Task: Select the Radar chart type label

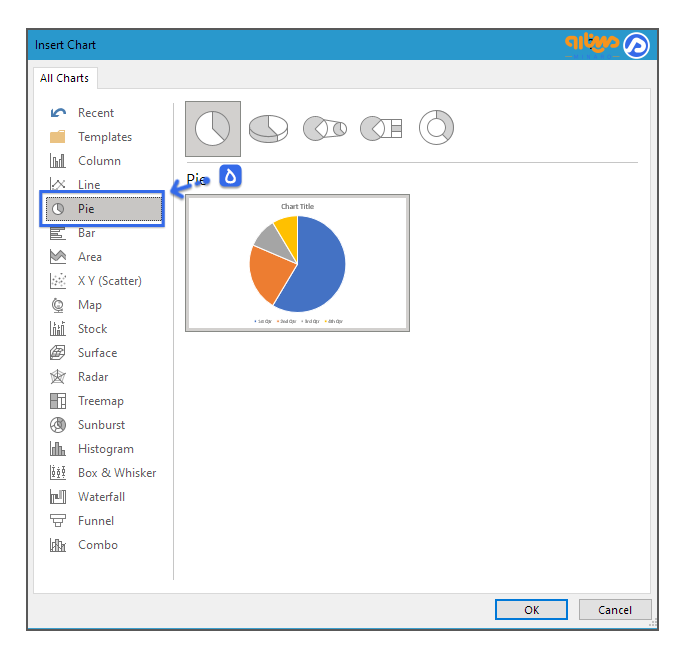Action: [93, 377]
